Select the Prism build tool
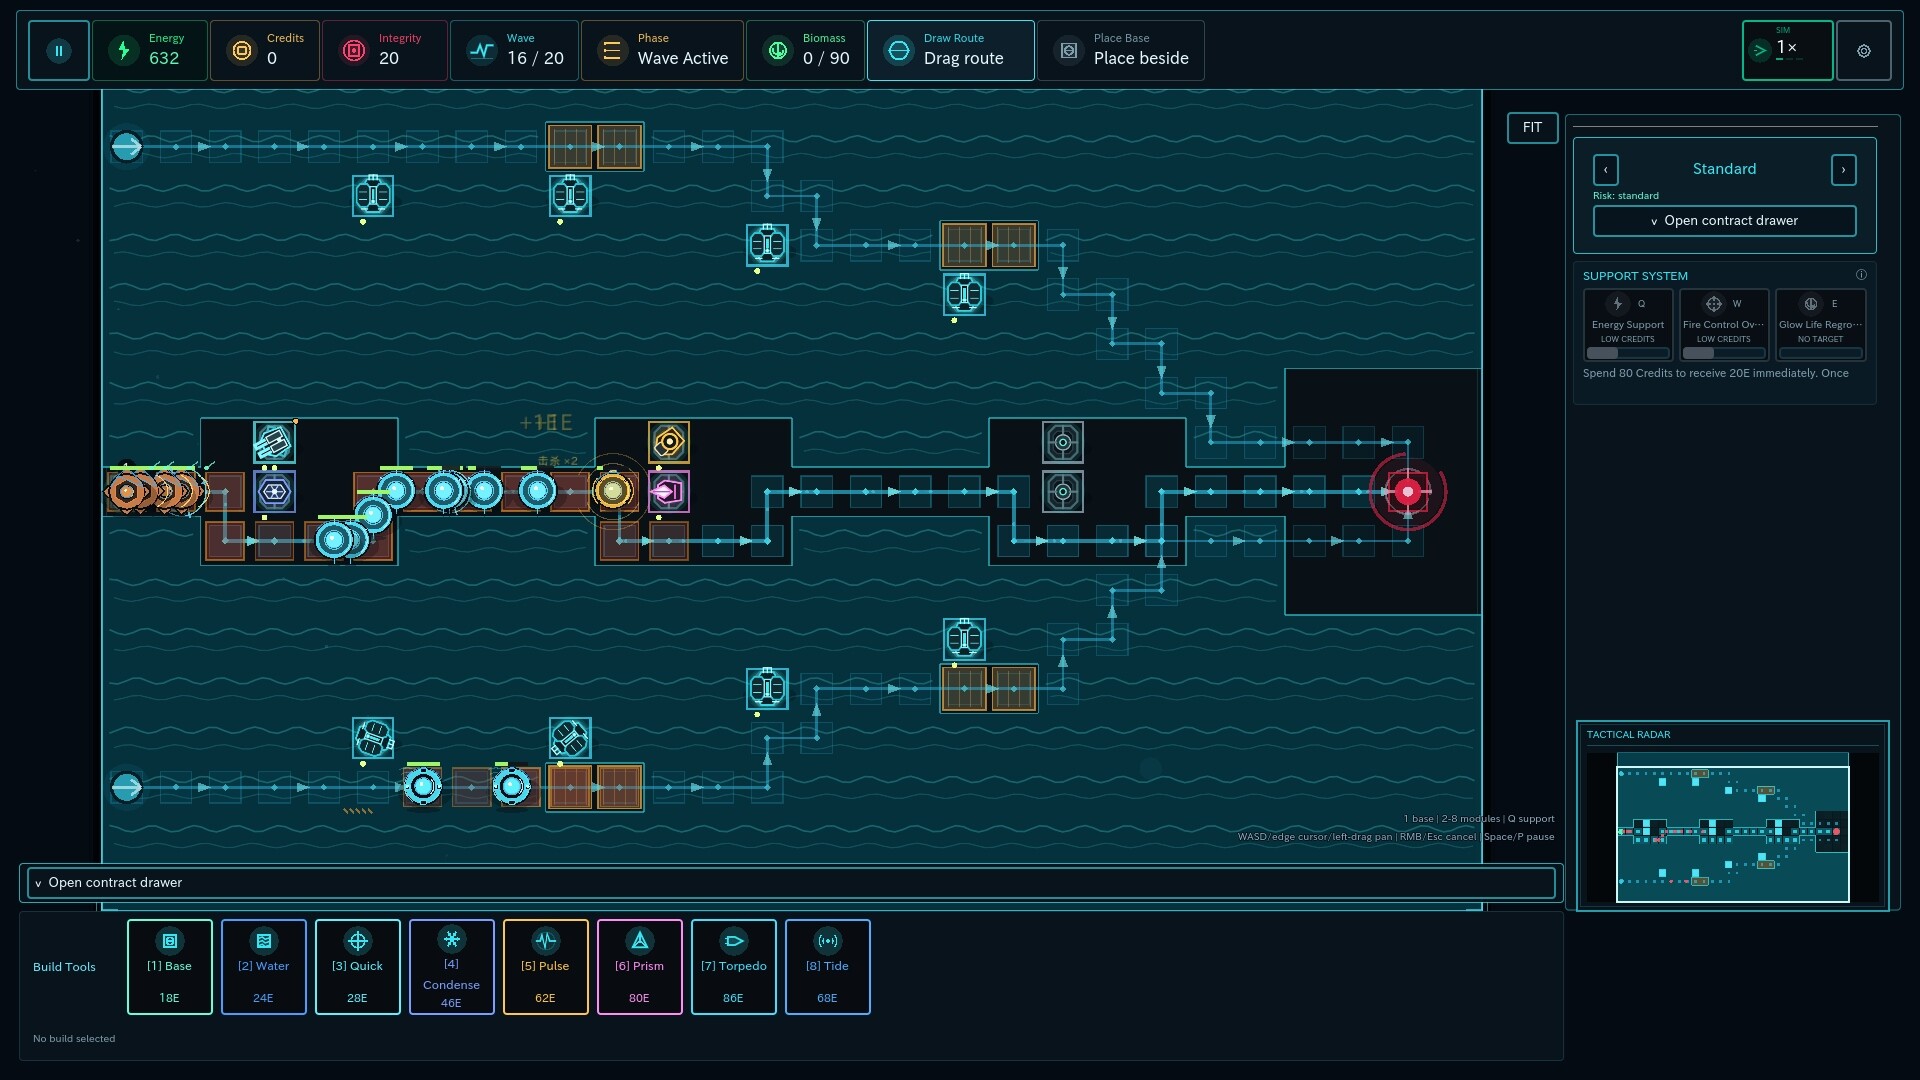This screenshot has height=1080, width=1920. point(640,967)
